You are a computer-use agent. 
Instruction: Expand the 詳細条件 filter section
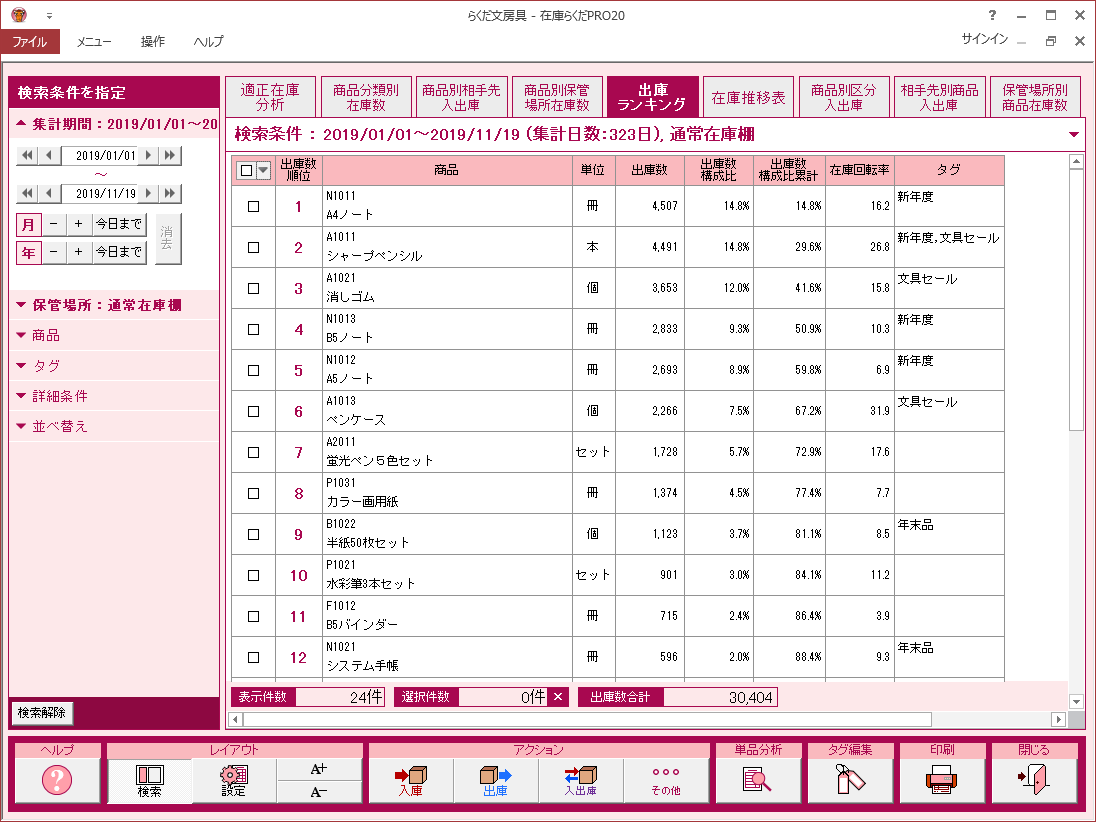click(x=113, y=396)
